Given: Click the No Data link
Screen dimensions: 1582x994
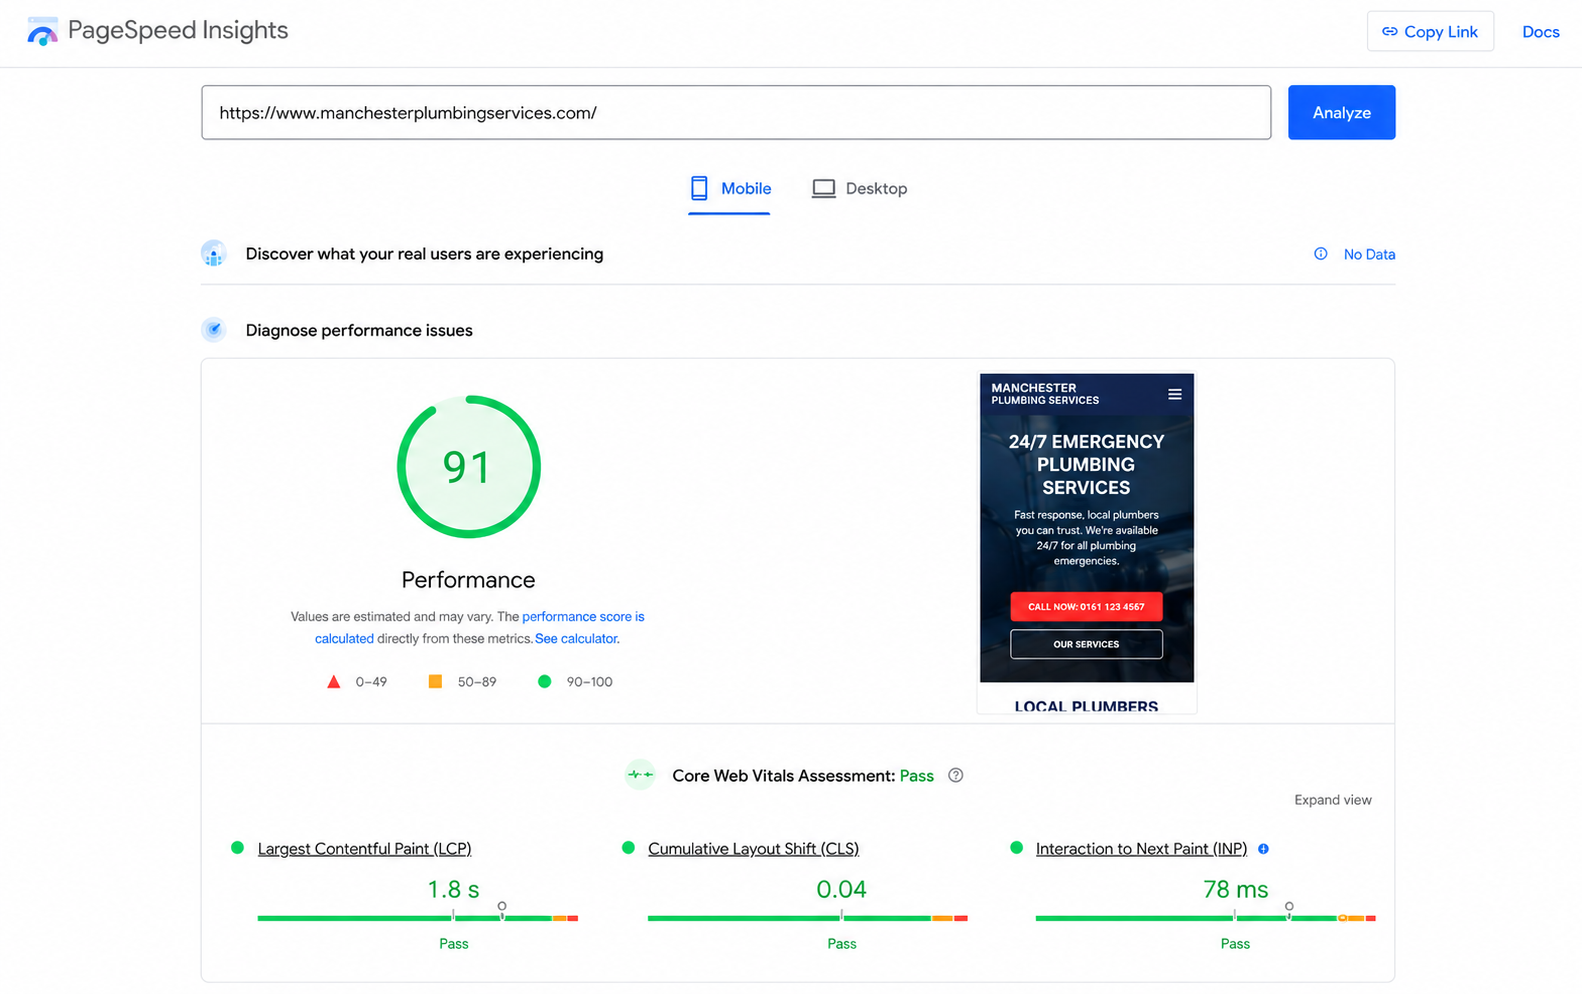Looking at the screenshot, I should (1369, 255).
